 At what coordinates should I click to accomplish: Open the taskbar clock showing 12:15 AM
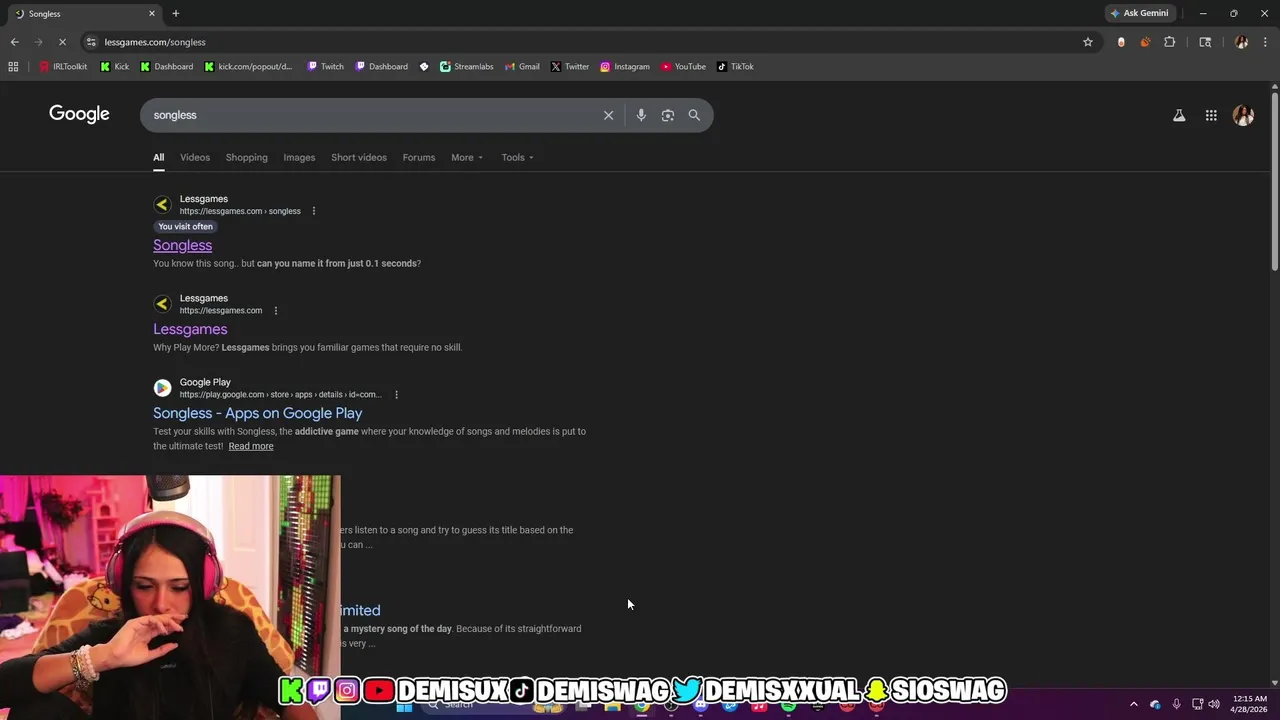point(1250,703)
